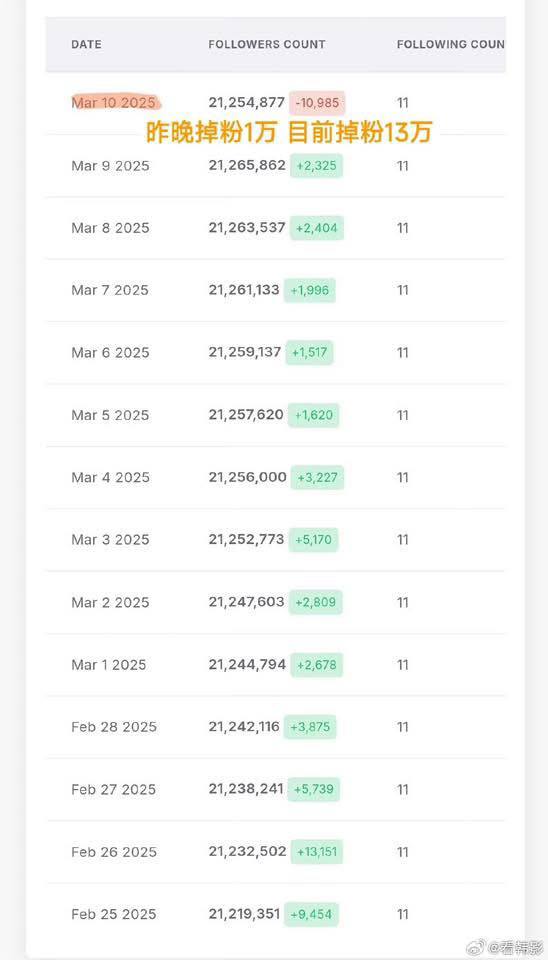Click the Weibo watermark logo icon
The image size is (548, 960).
[x=481, y=945]
